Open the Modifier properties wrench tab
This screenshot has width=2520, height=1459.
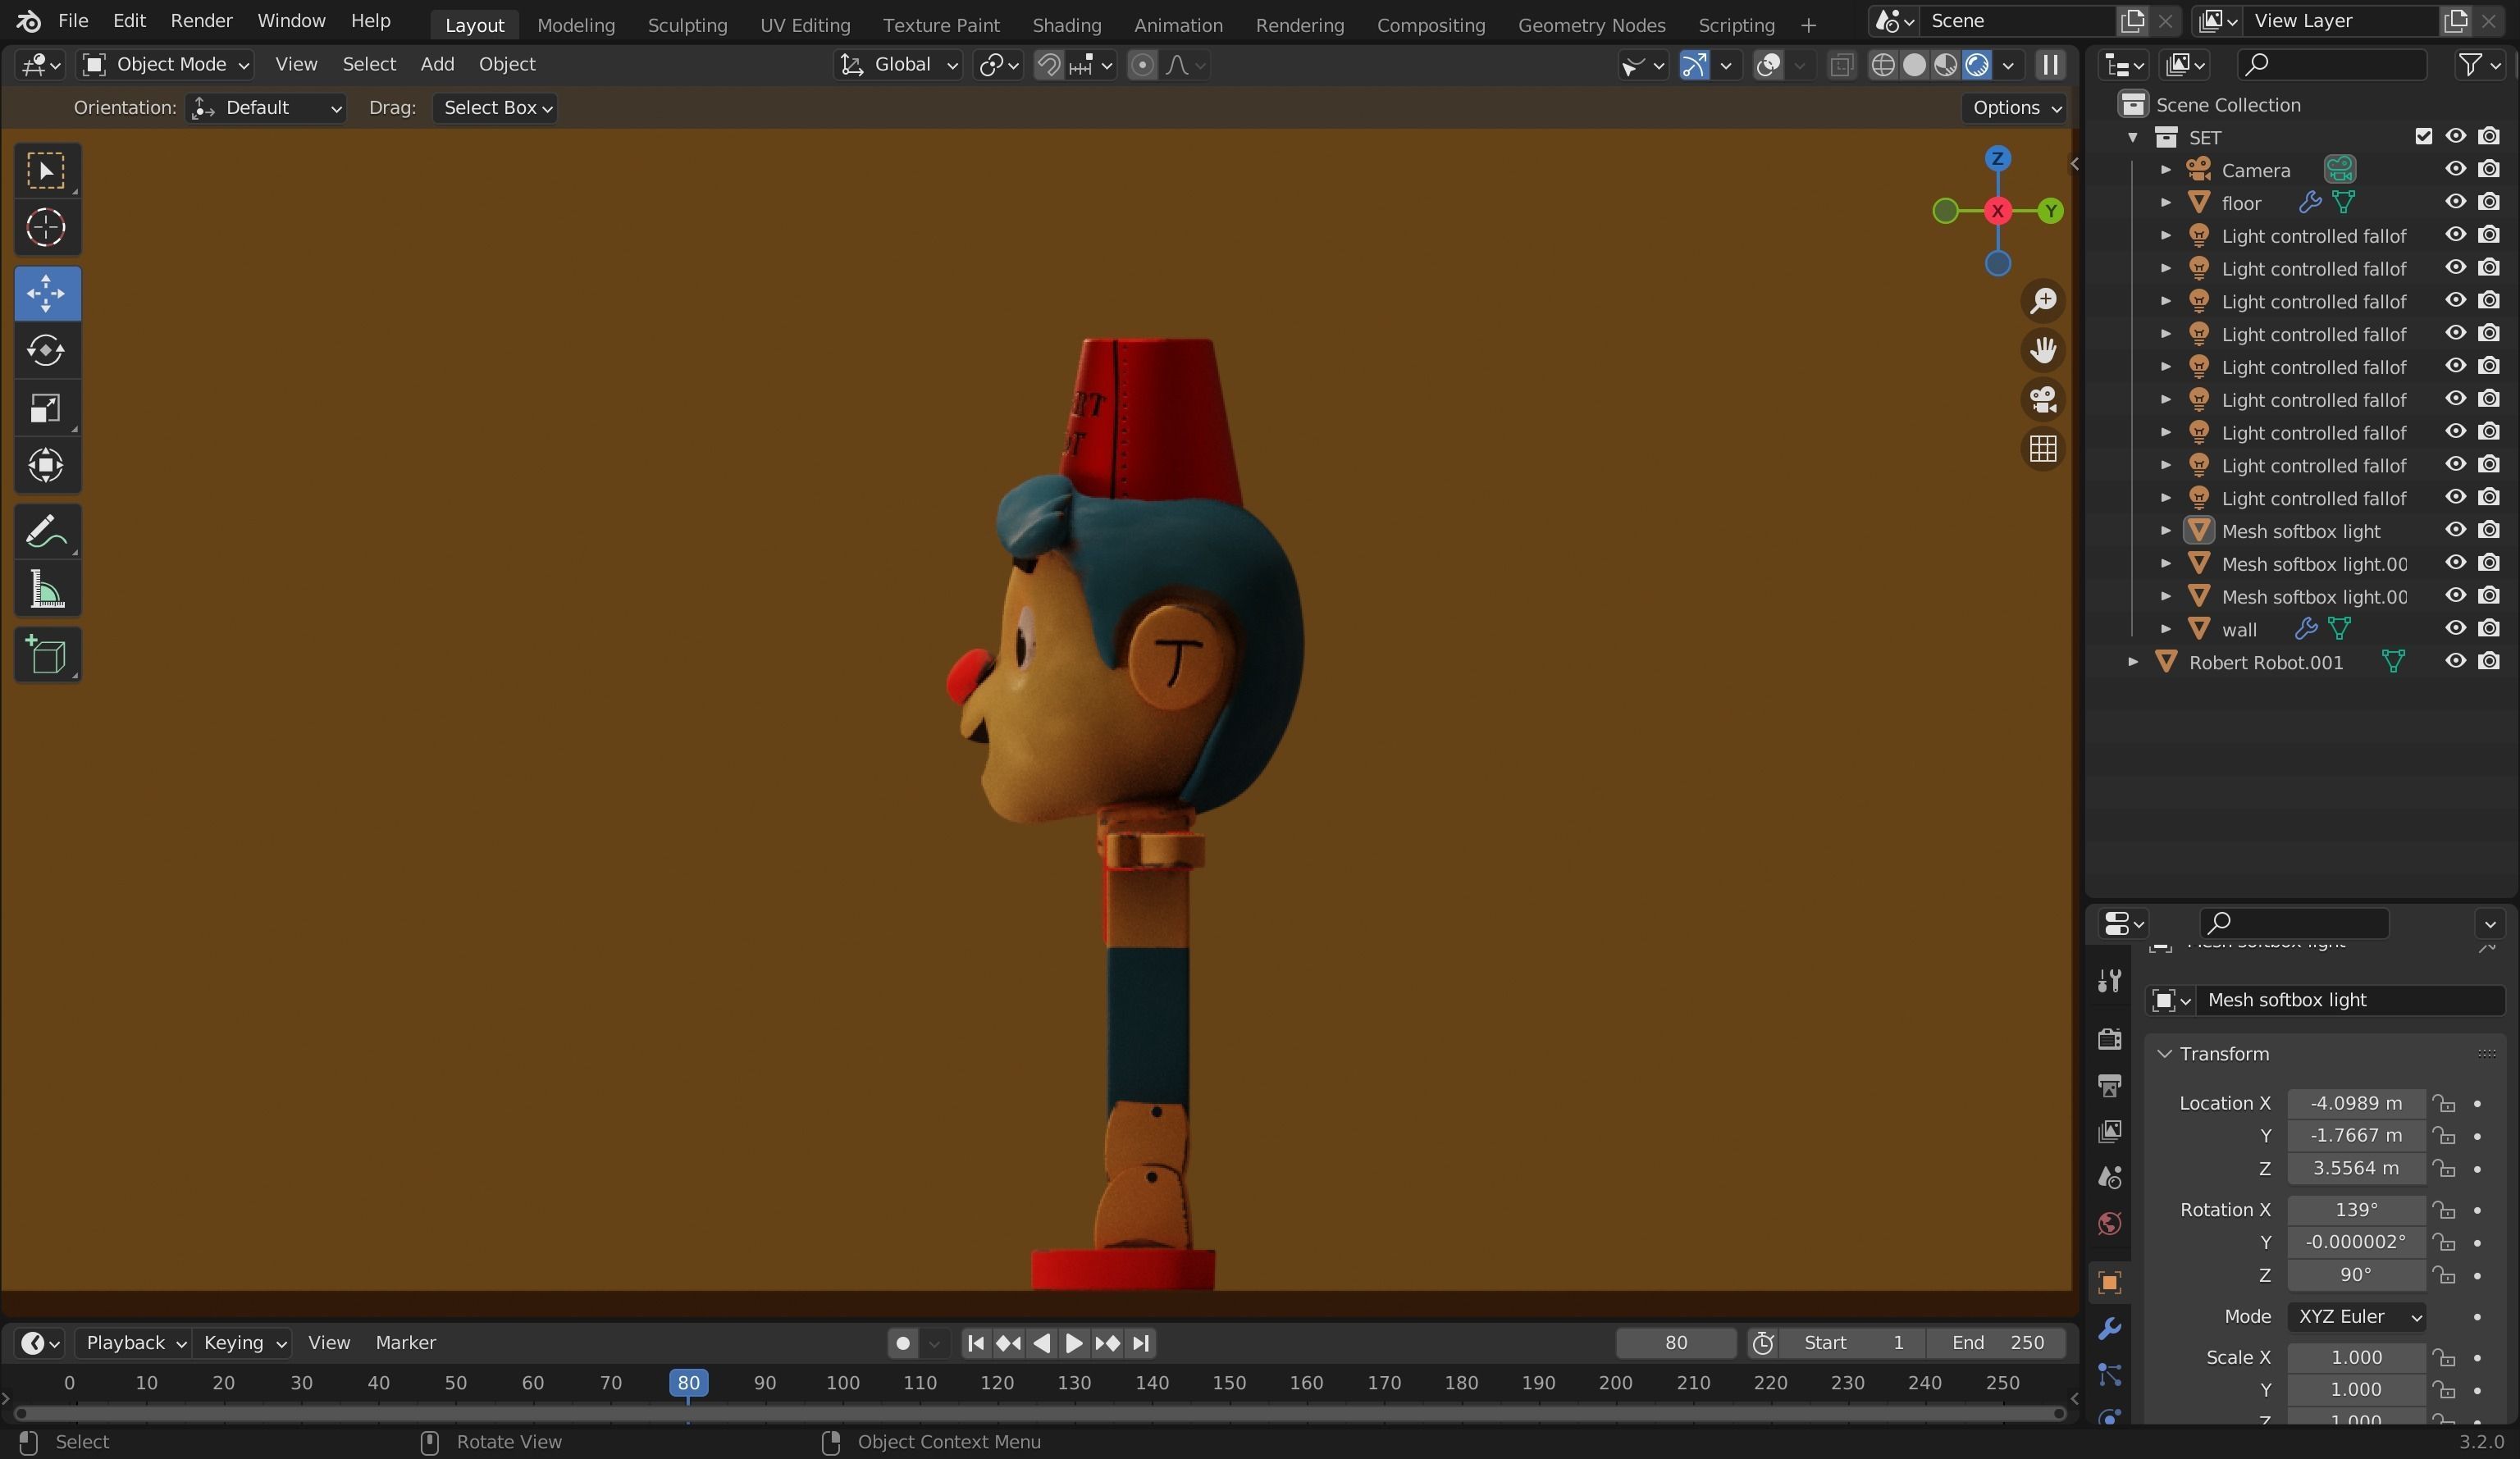(x=2110, y=1328)
